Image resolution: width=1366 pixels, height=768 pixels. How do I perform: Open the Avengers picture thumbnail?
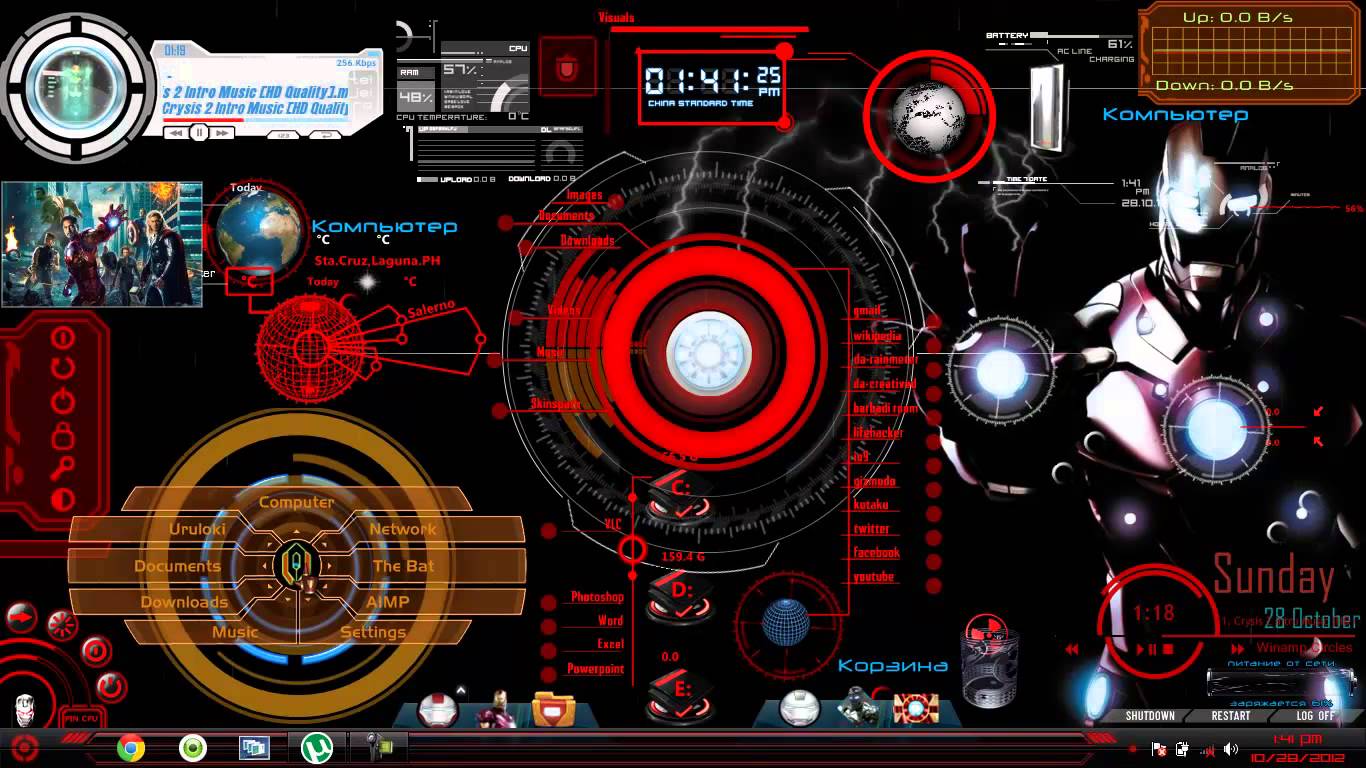[102, 244]
